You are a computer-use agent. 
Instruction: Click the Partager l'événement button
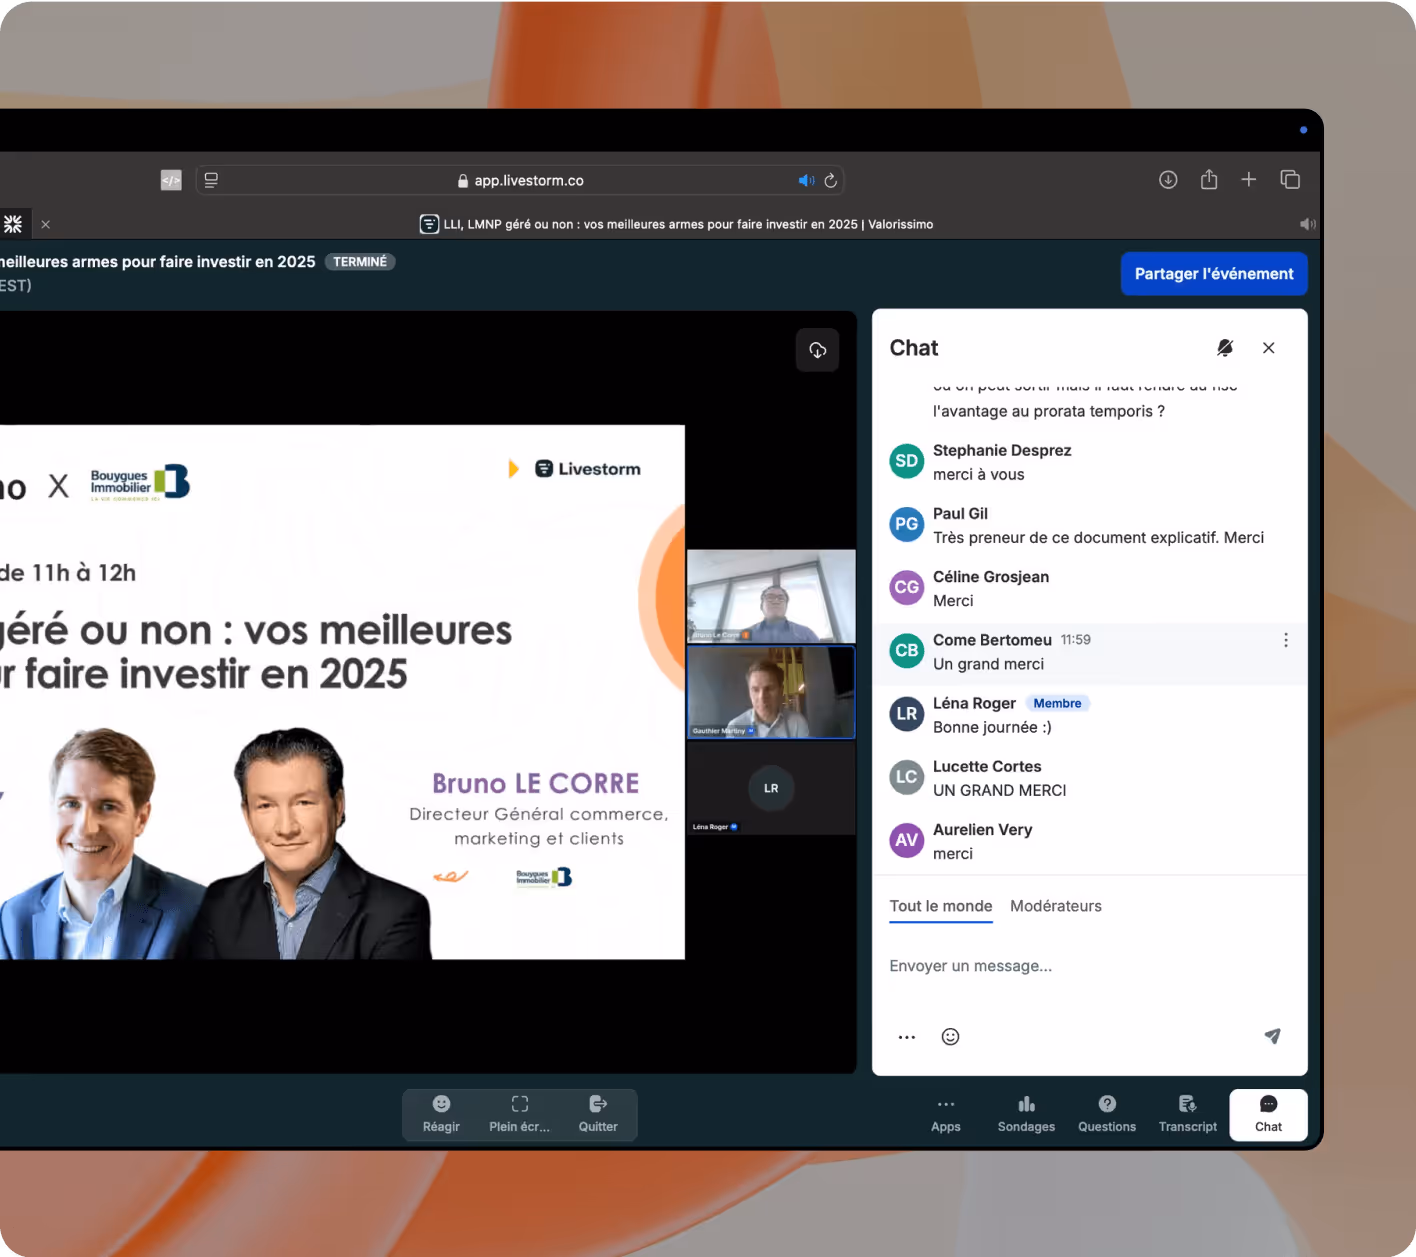pos(1214,274)
